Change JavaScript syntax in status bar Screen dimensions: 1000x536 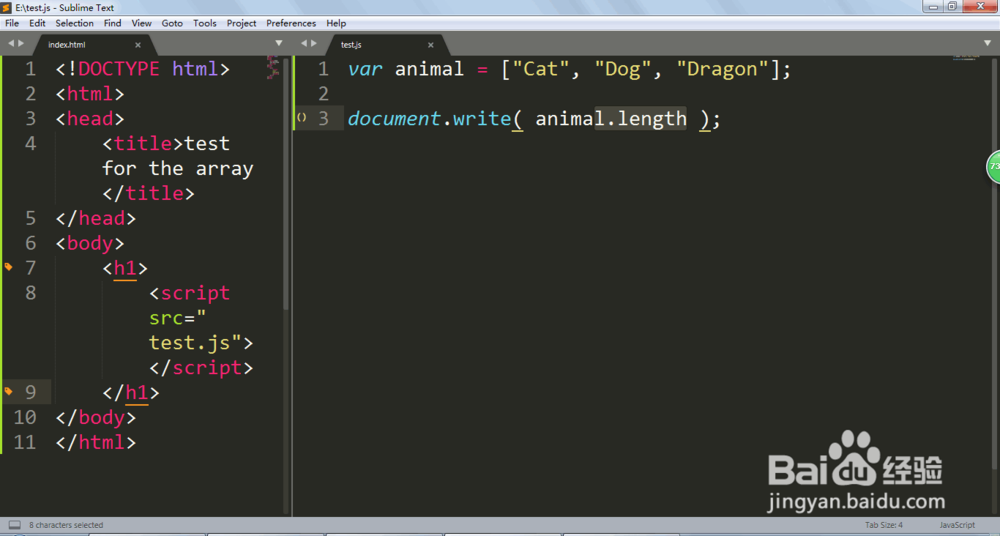(957, 525)
